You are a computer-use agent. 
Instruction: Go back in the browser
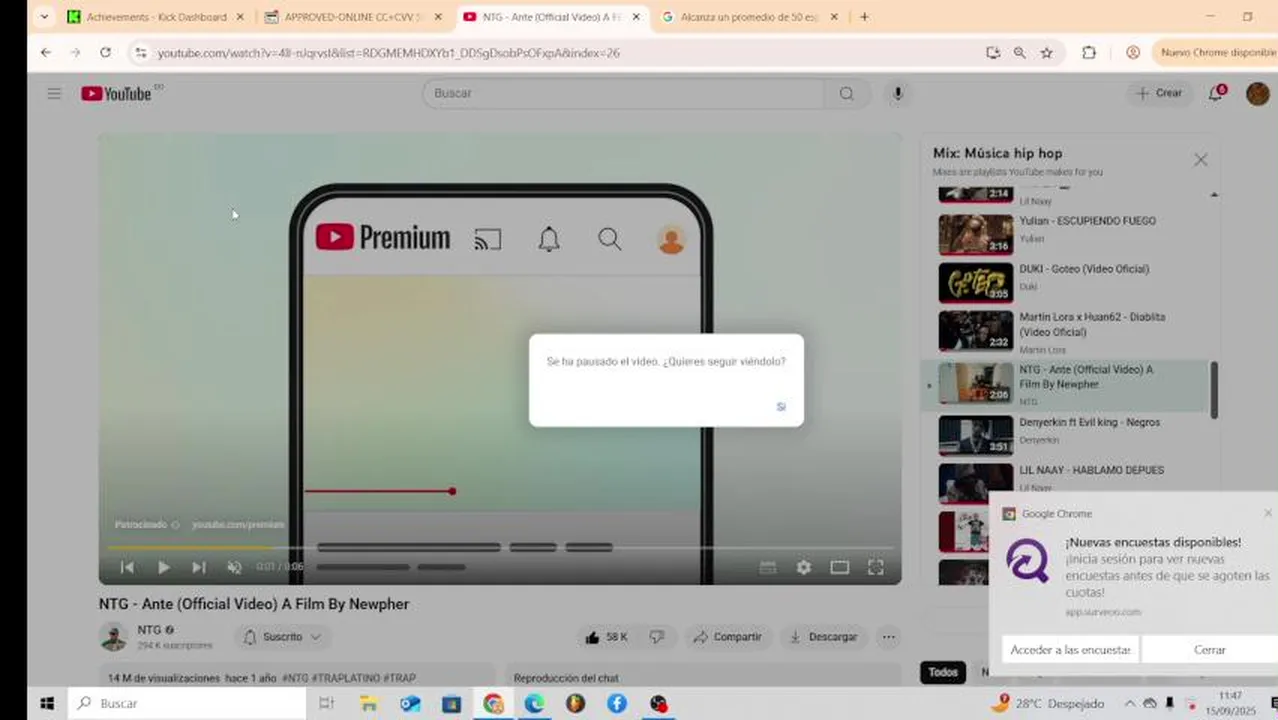(x=45, y=53)
